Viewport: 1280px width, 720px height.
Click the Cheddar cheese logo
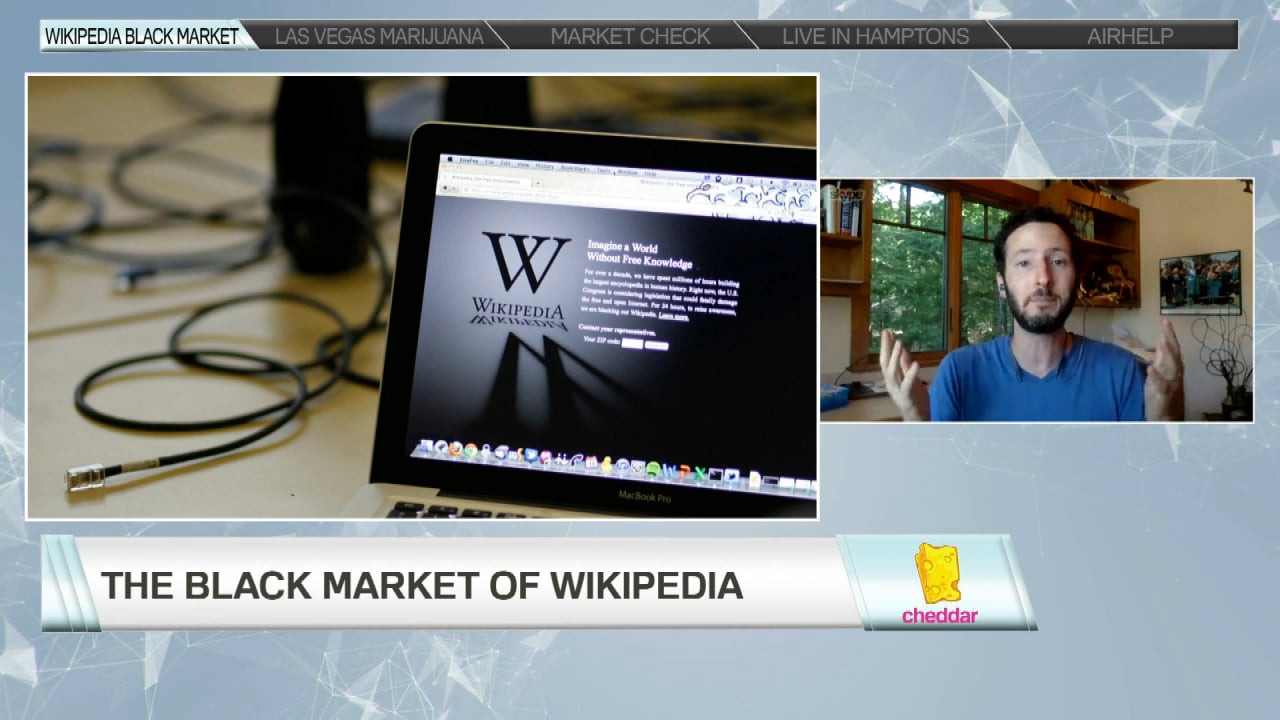(937, 573)
